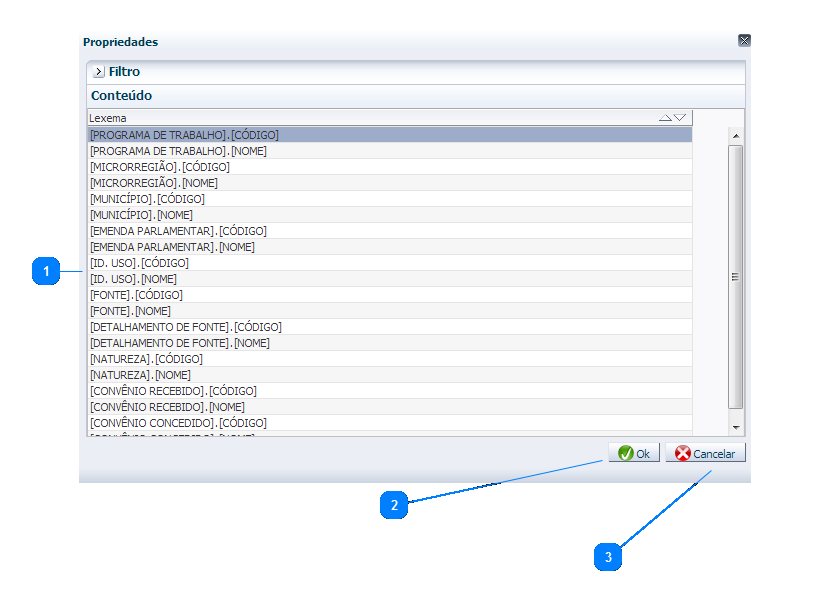
Task: Close the Propriedades dialog with X icon
Action: [744, 41]
